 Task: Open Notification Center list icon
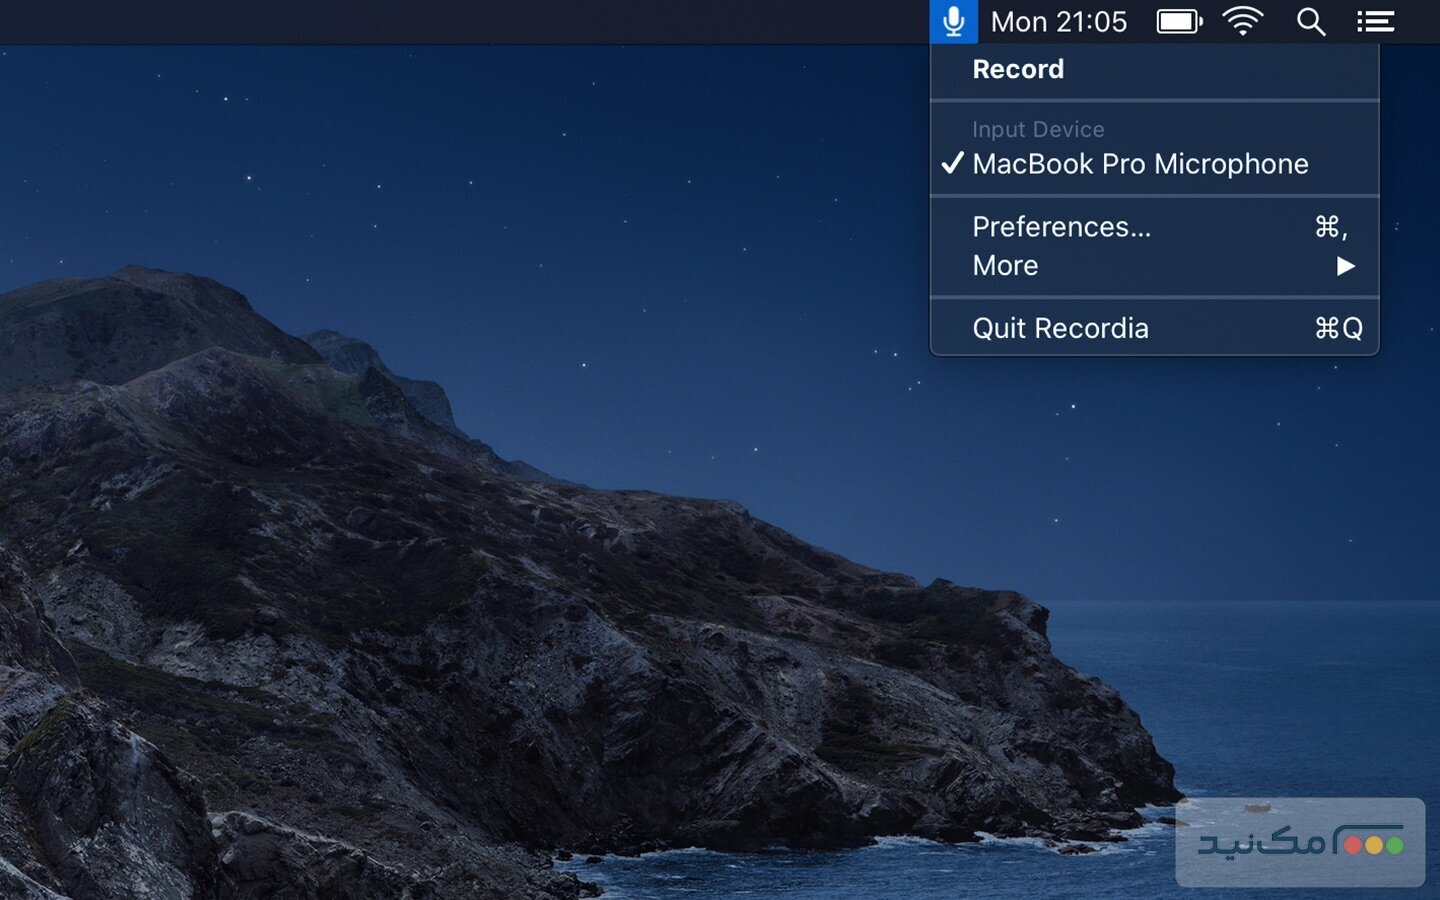(x=1375, y=21)
